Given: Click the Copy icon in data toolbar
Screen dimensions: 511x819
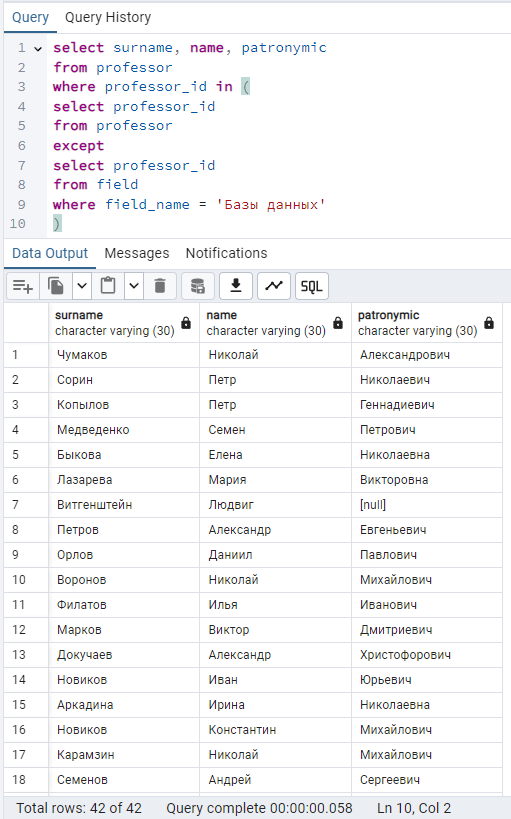Looking at the screenshot, I should tap(55, 286).
